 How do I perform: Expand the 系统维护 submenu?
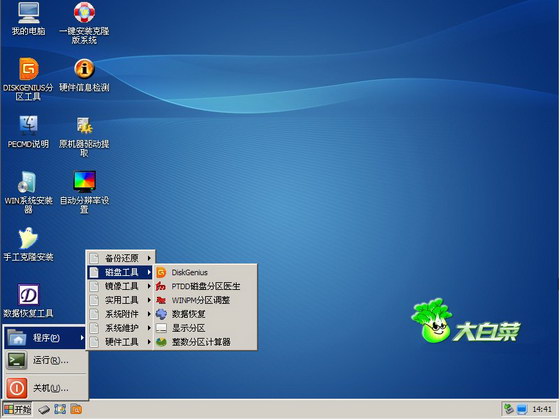pyautogui.click(x=120, y=328)
